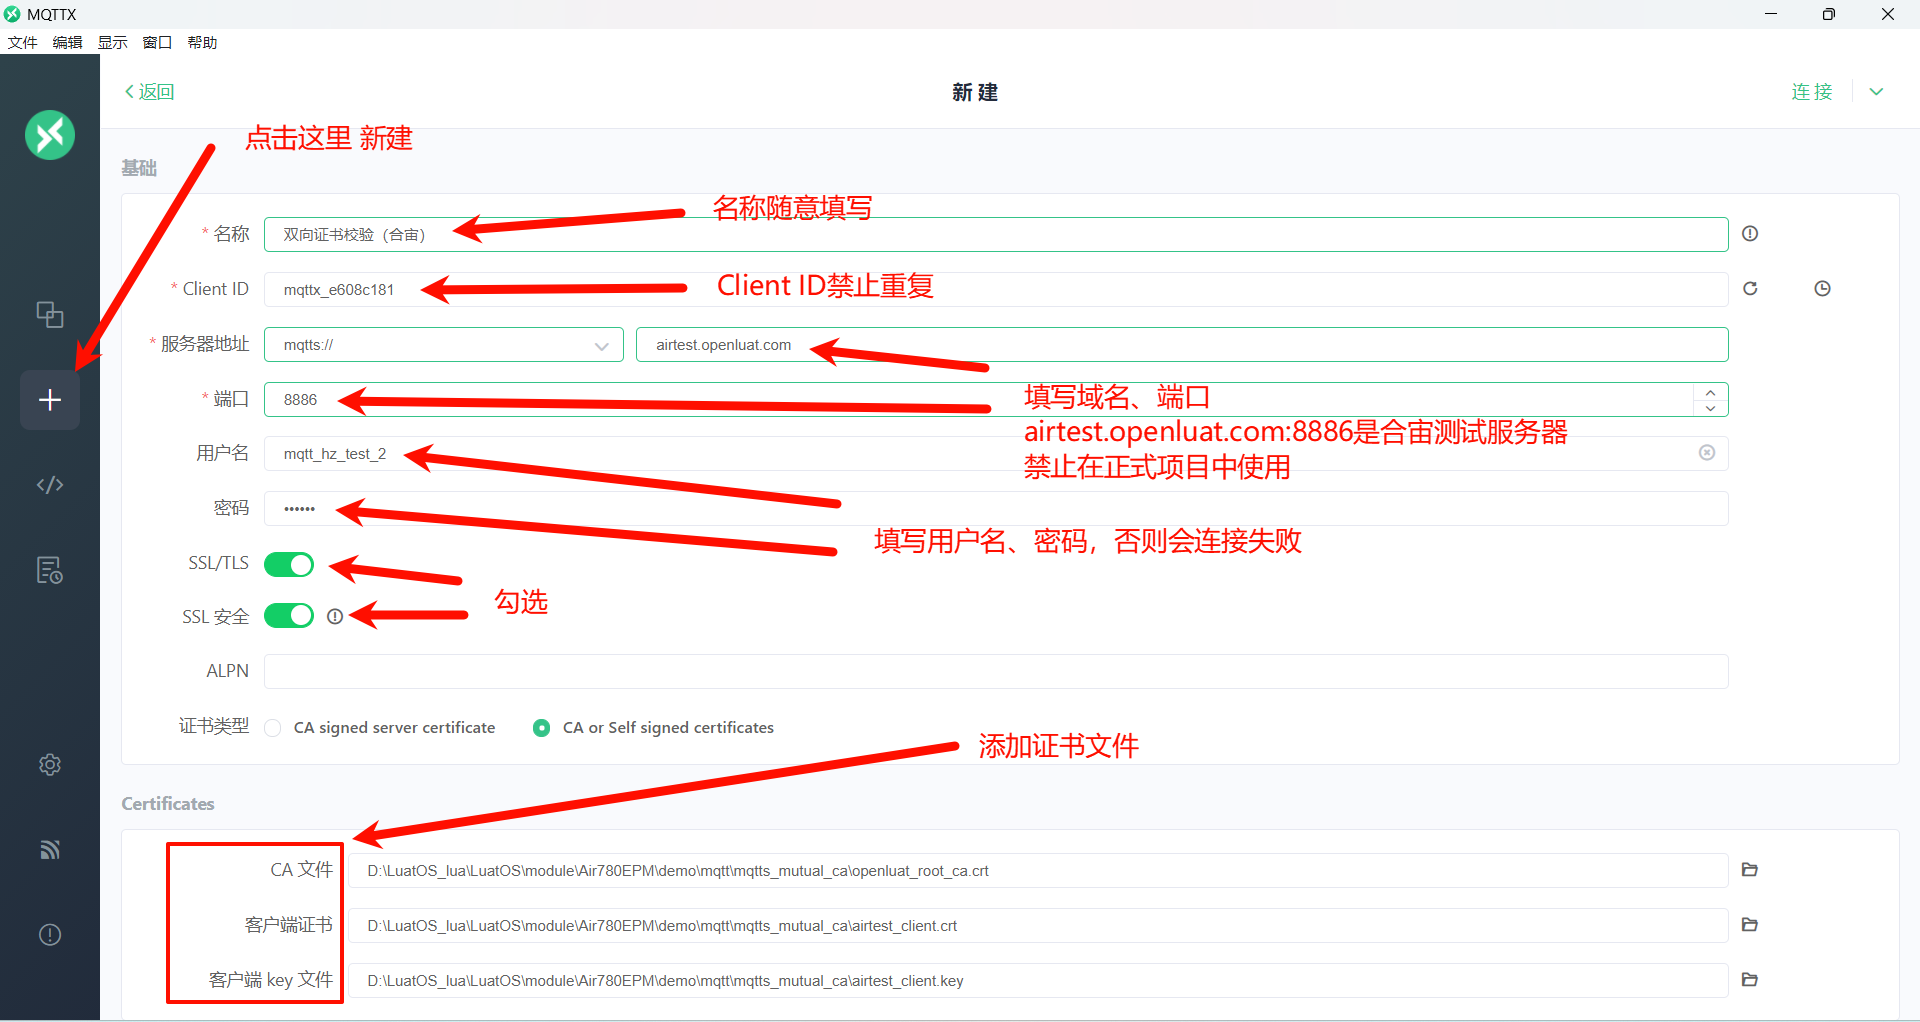Screen dimensions: 1920x1022
Task: Click the clock timestamp icon beside Client ID
Action: [1822, 289]
